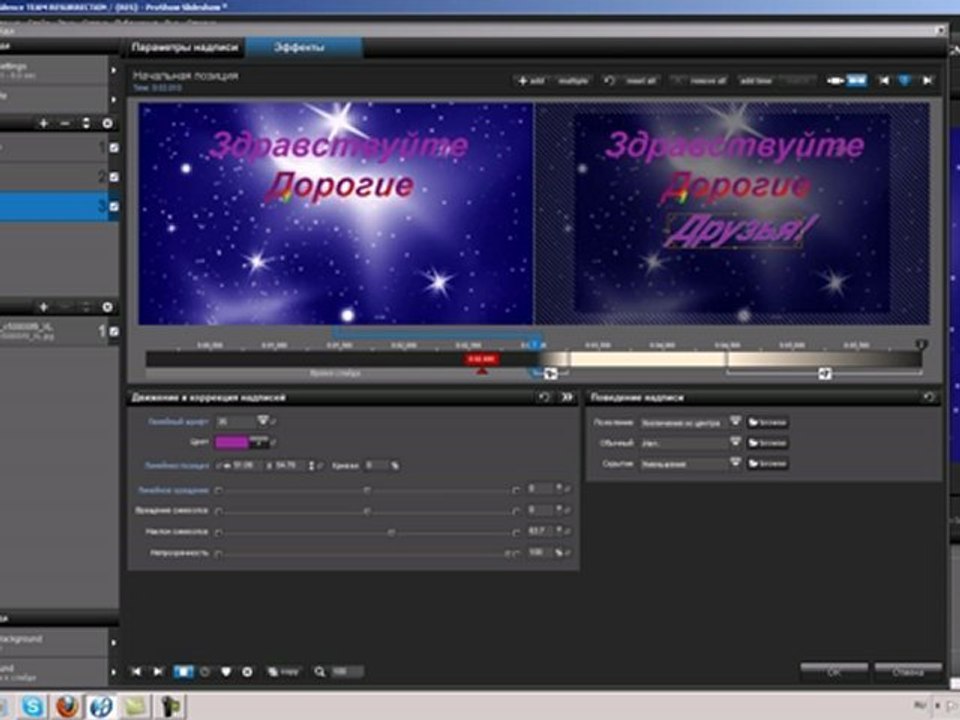Jump to next slide at bottom toolbar

coord(158,672)
